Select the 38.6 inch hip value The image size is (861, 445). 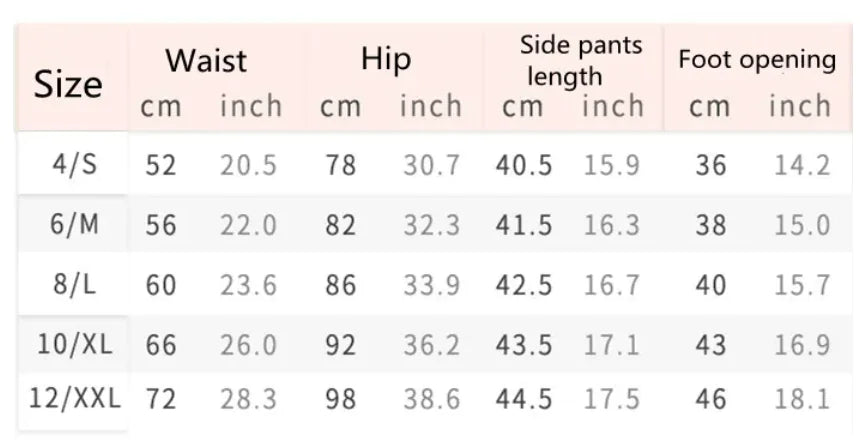coord(431,400)
